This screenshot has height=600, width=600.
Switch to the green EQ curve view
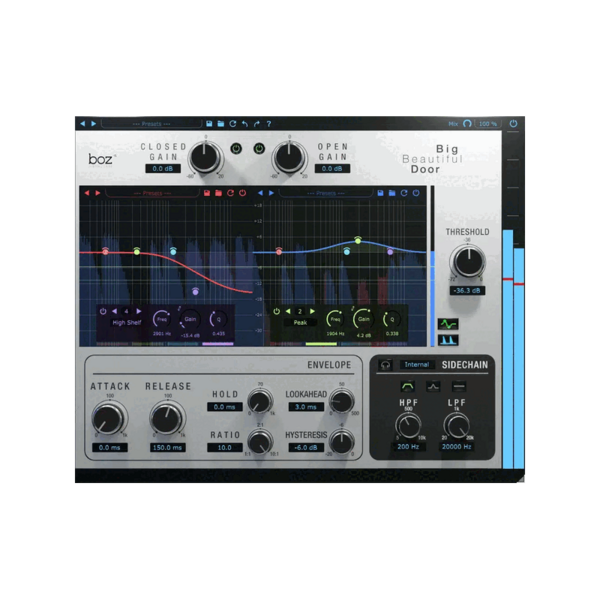448,324
